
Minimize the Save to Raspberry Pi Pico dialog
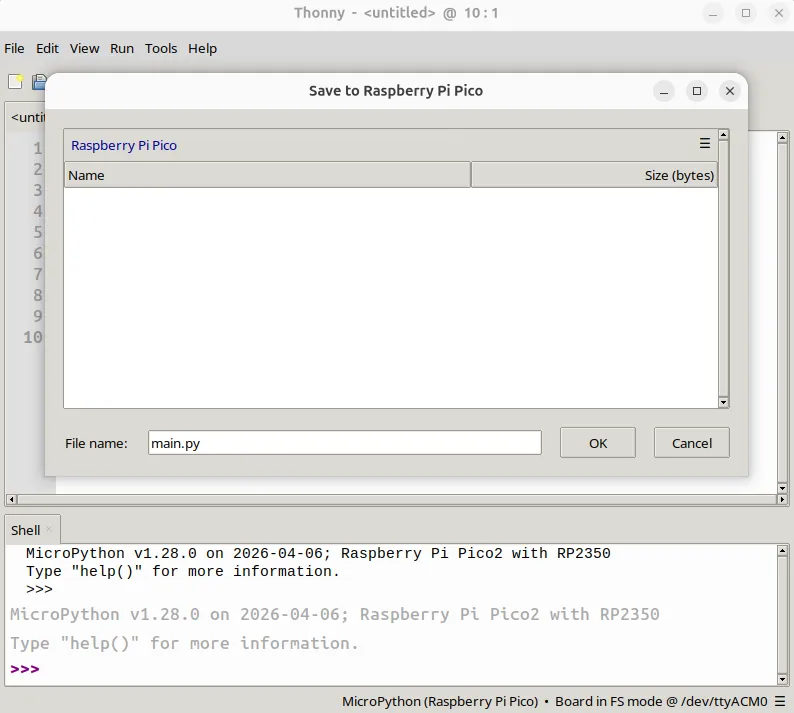click(x=664, y=91)
